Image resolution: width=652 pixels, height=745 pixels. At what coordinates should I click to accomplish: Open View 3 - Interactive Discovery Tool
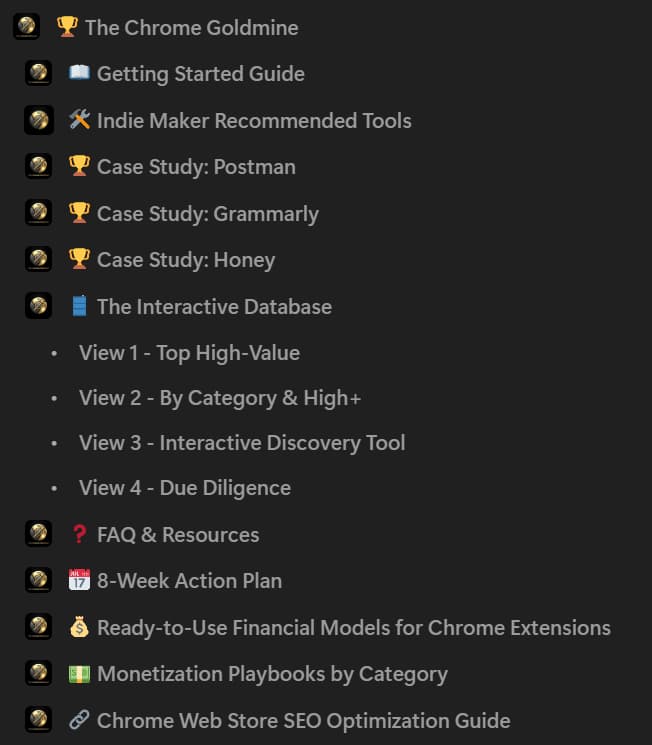pos(242,443)
